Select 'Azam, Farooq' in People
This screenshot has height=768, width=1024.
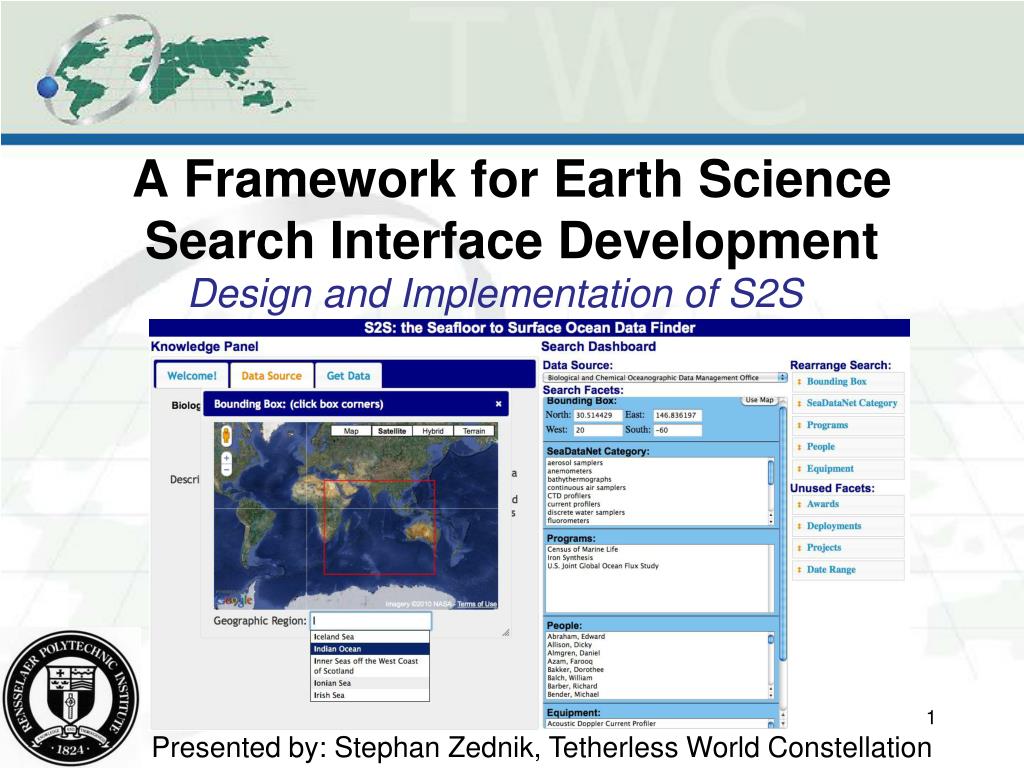[570, 662]
